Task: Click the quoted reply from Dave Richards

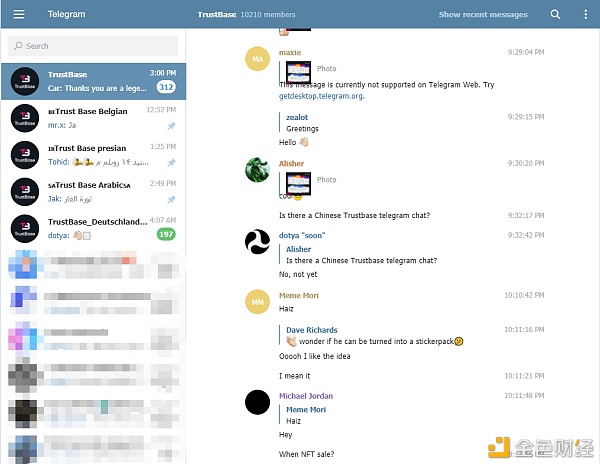Action: click(371, 335)
